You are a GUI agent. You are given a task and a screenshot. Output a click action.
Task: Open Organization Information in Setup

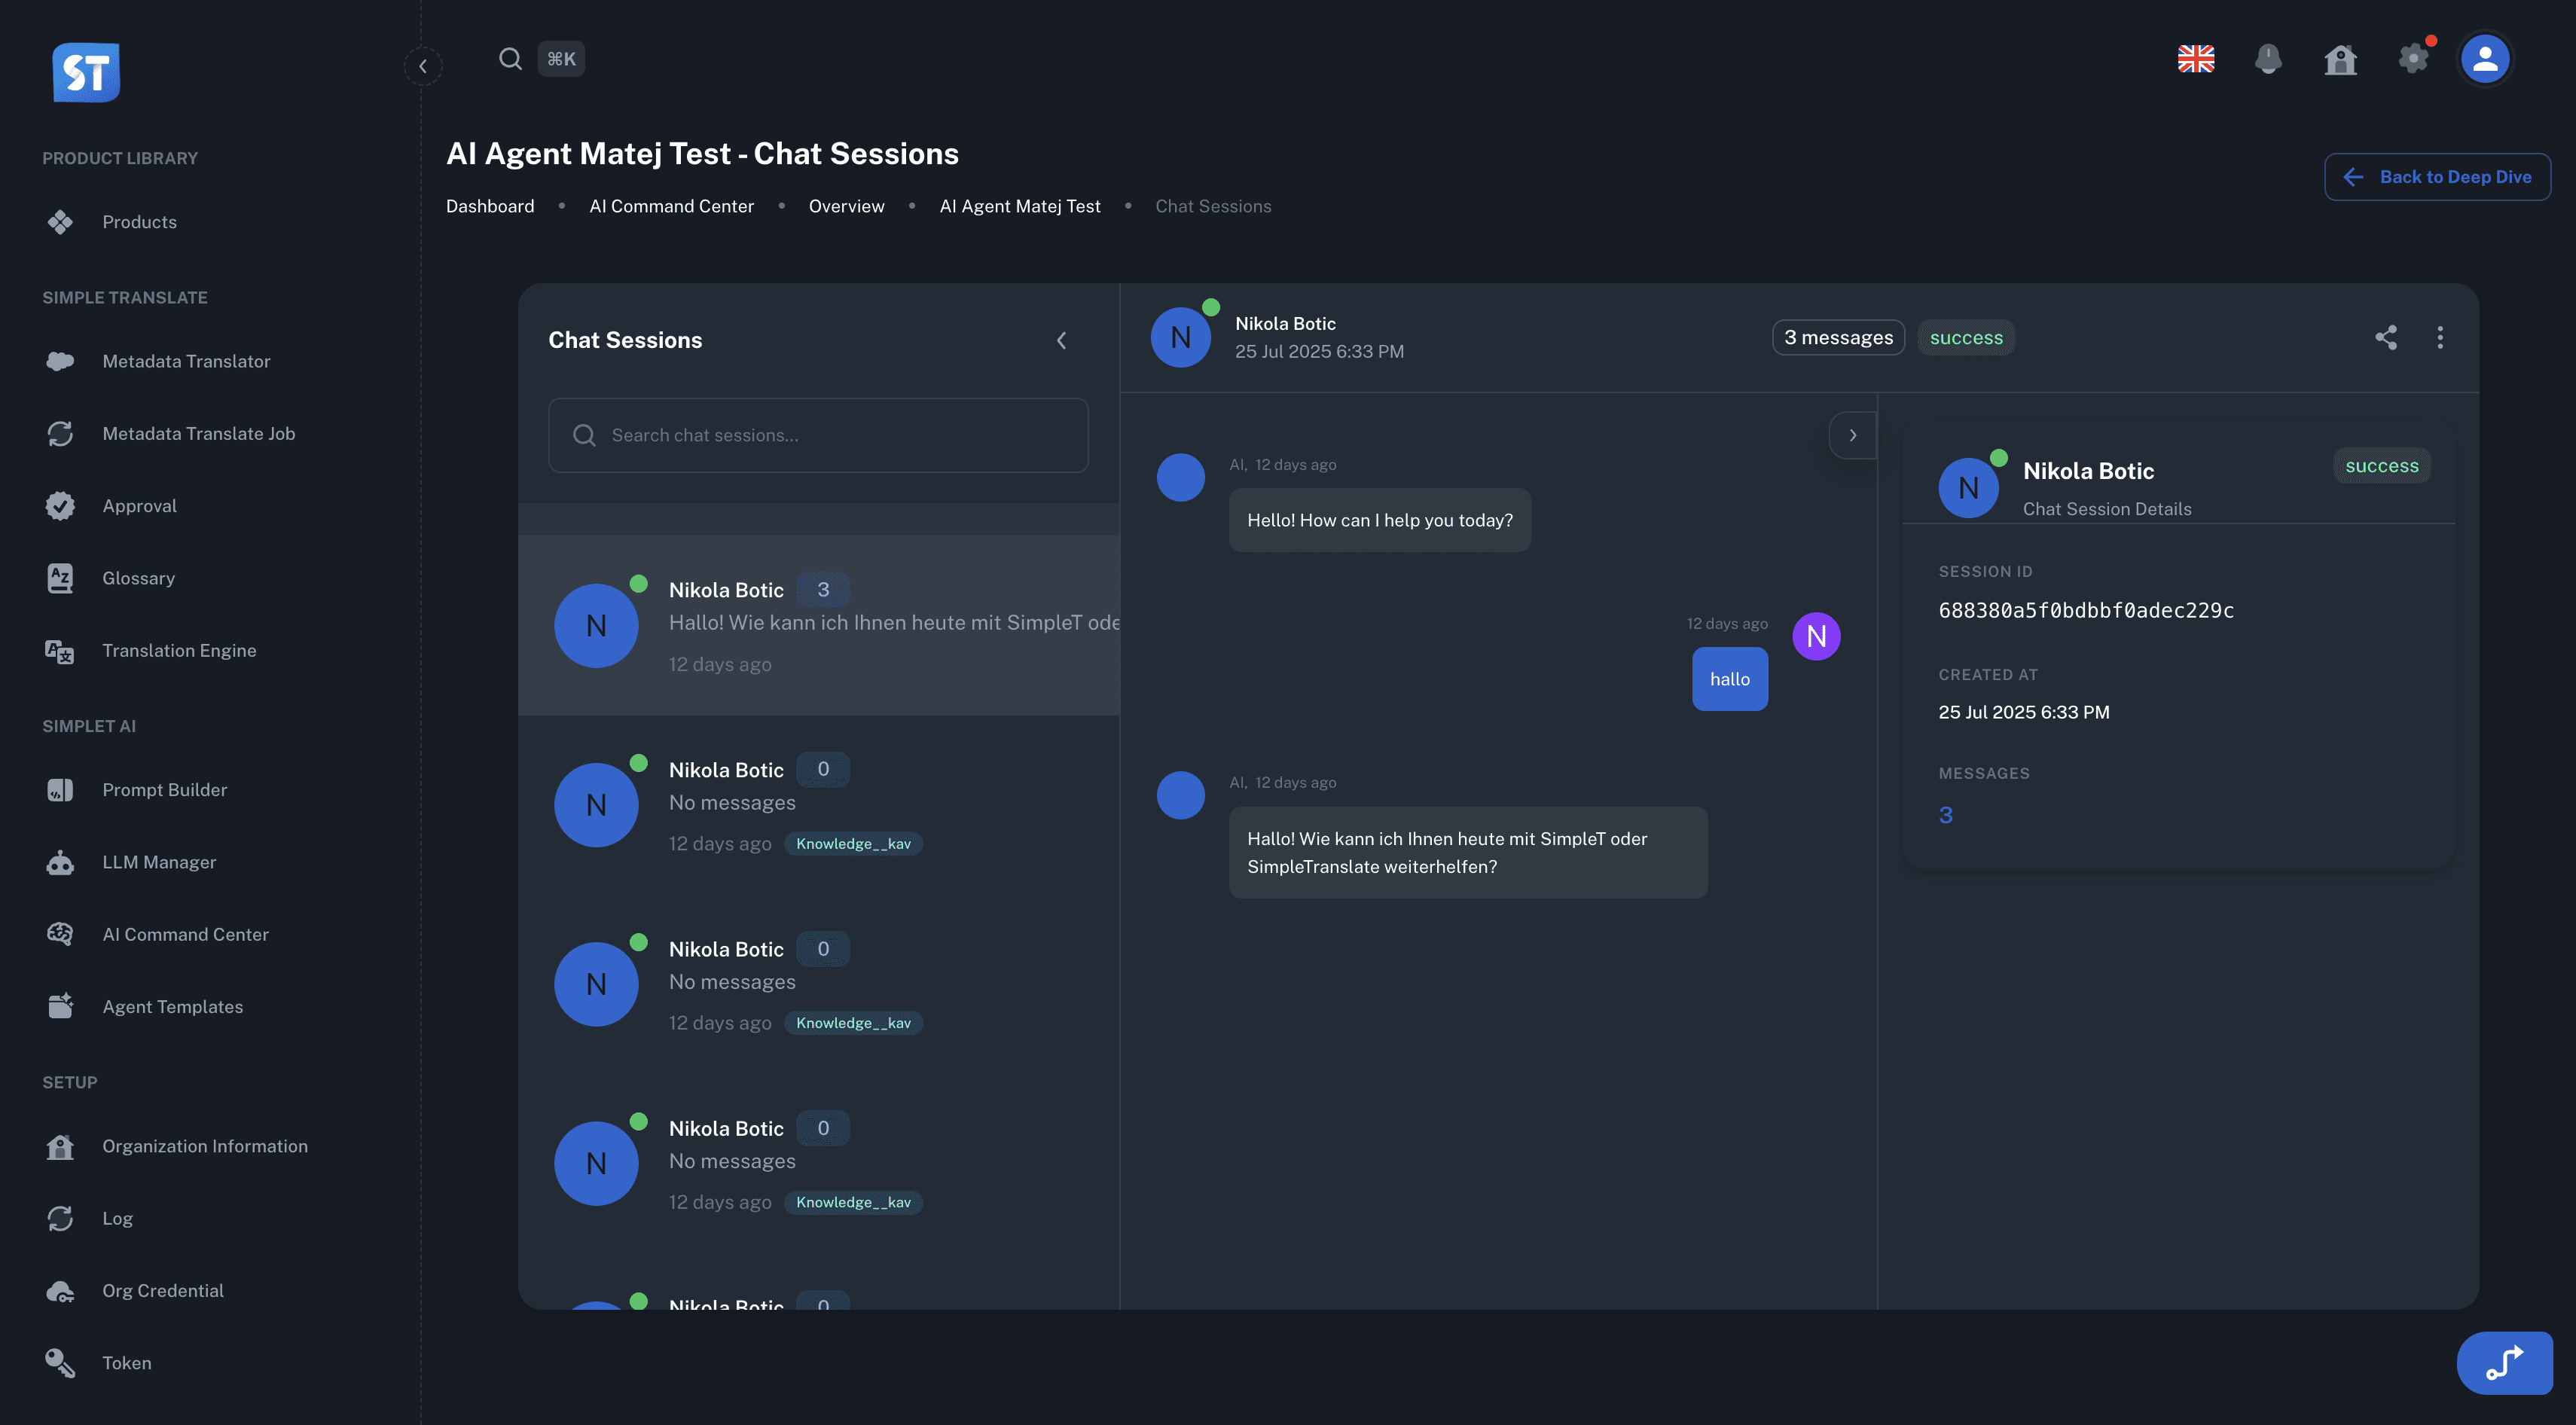pos(205,1146)
